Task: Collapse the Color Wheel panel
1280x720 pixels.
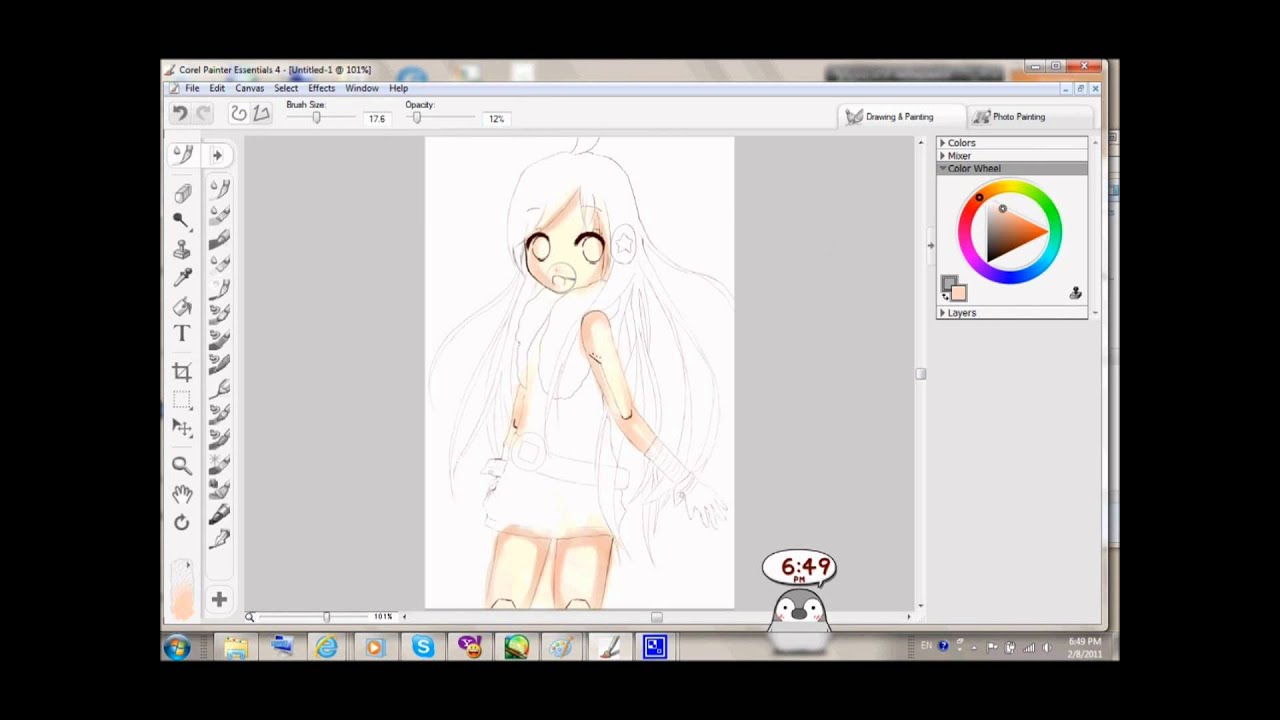Action: pos(1012,168)
